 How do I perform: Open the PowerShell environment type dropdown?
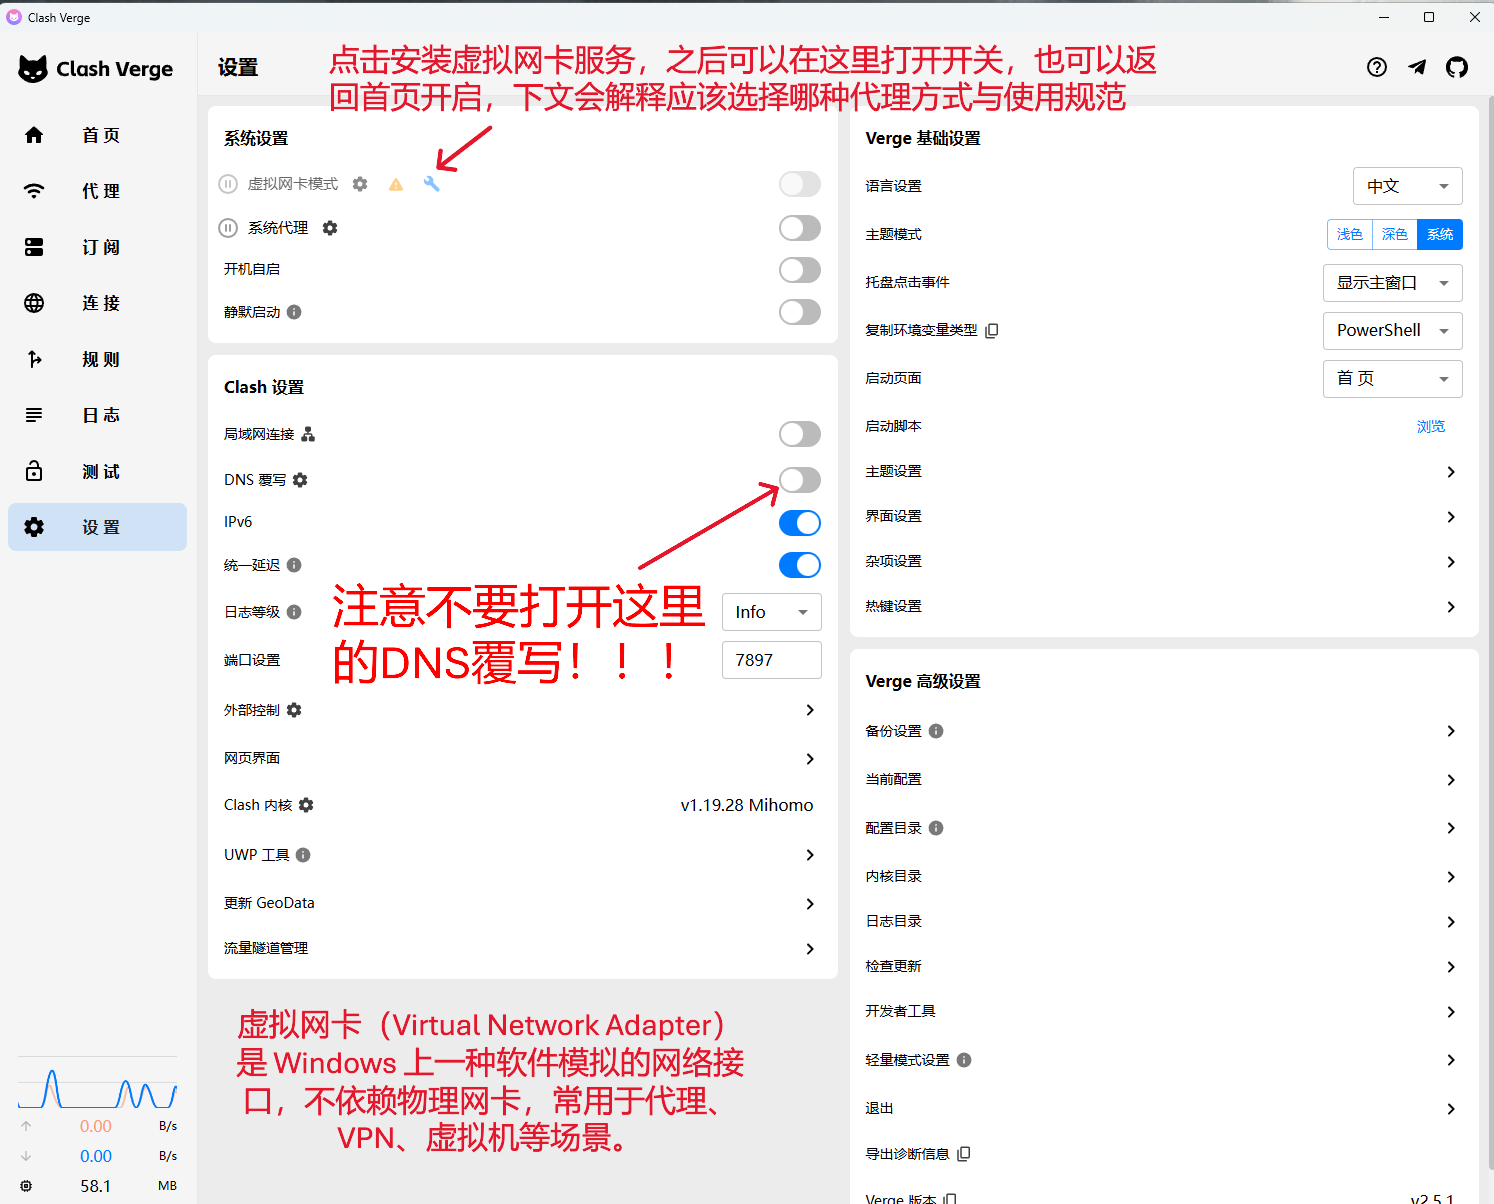point(1393,331)
